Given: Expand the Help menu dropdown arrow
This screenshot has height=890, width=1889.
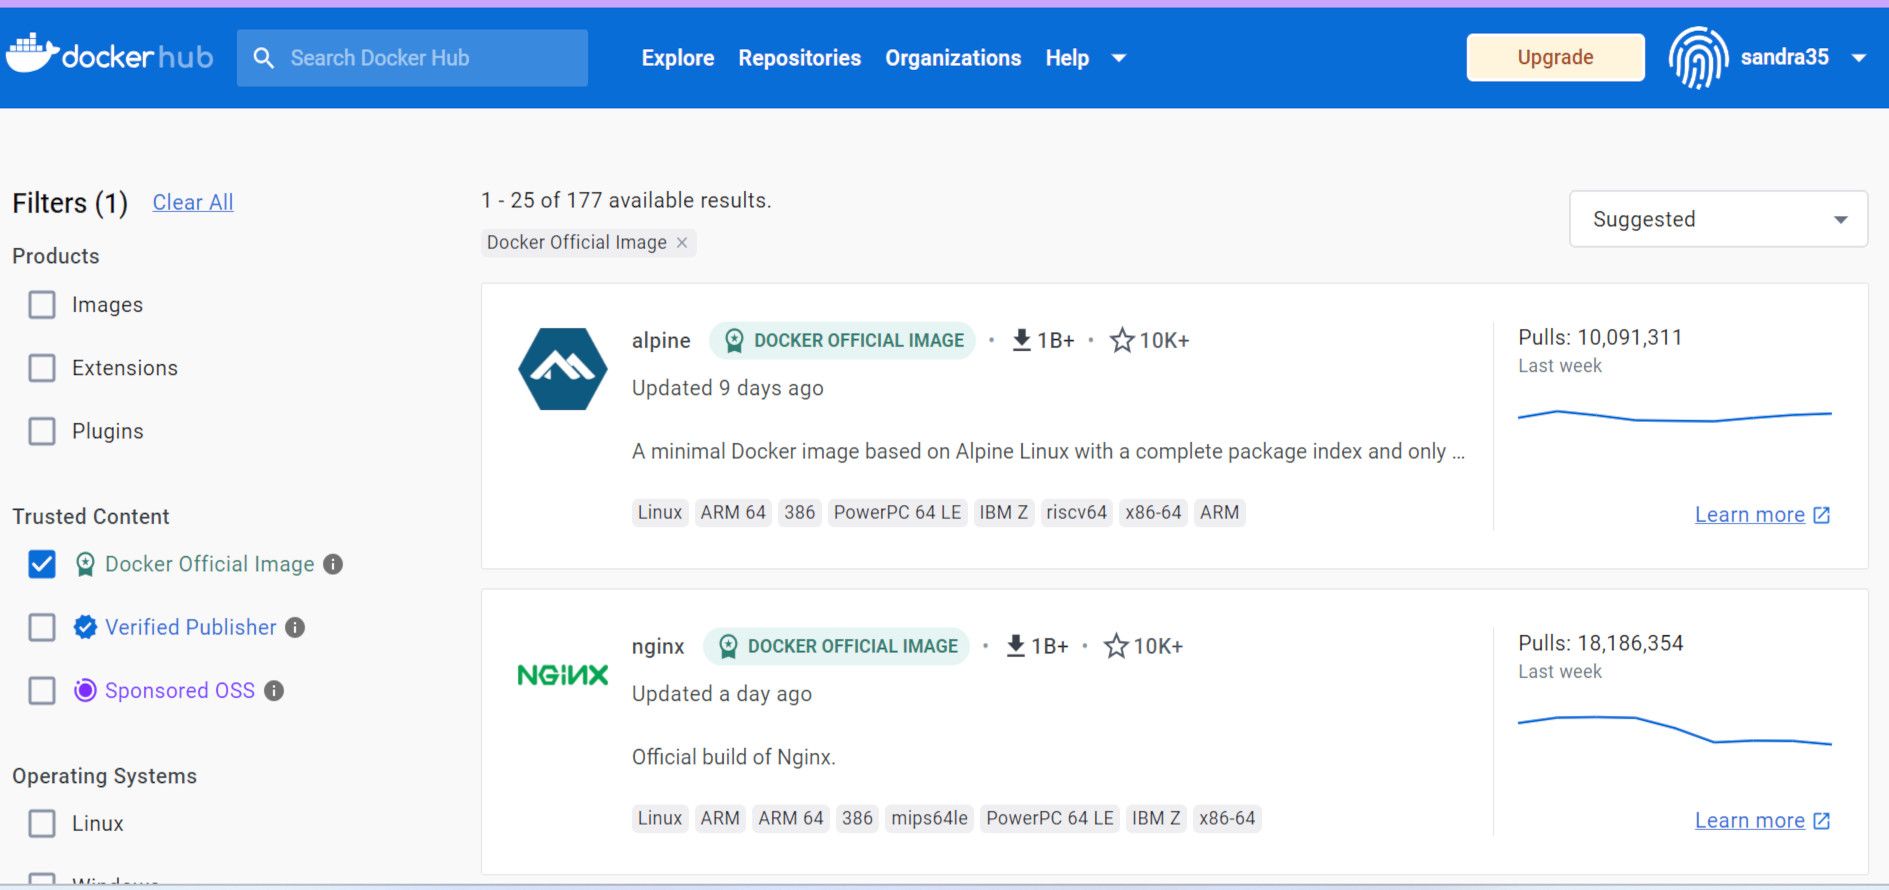Looking at the screenshot, I should tap(1119, 58).
